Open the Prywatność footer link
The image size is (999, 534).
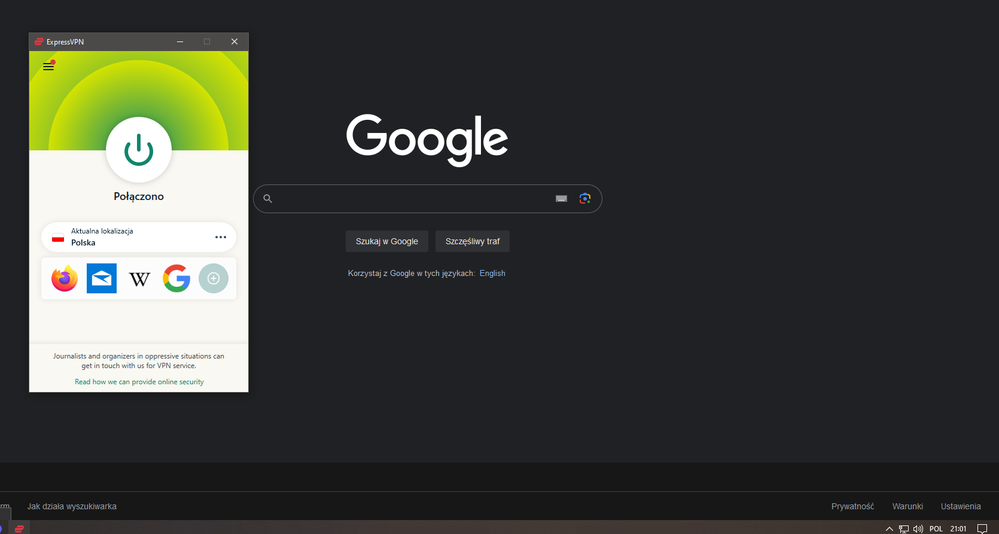[852, 506]
